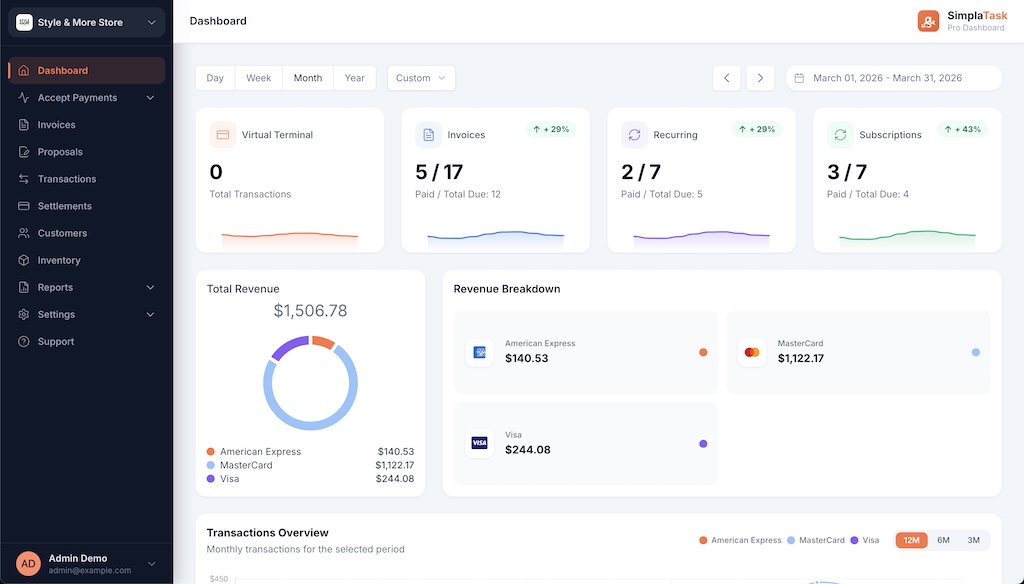Click the Subscriptions card refresh icon
This screenshot has height=584, width=1024.
point(840,135)
